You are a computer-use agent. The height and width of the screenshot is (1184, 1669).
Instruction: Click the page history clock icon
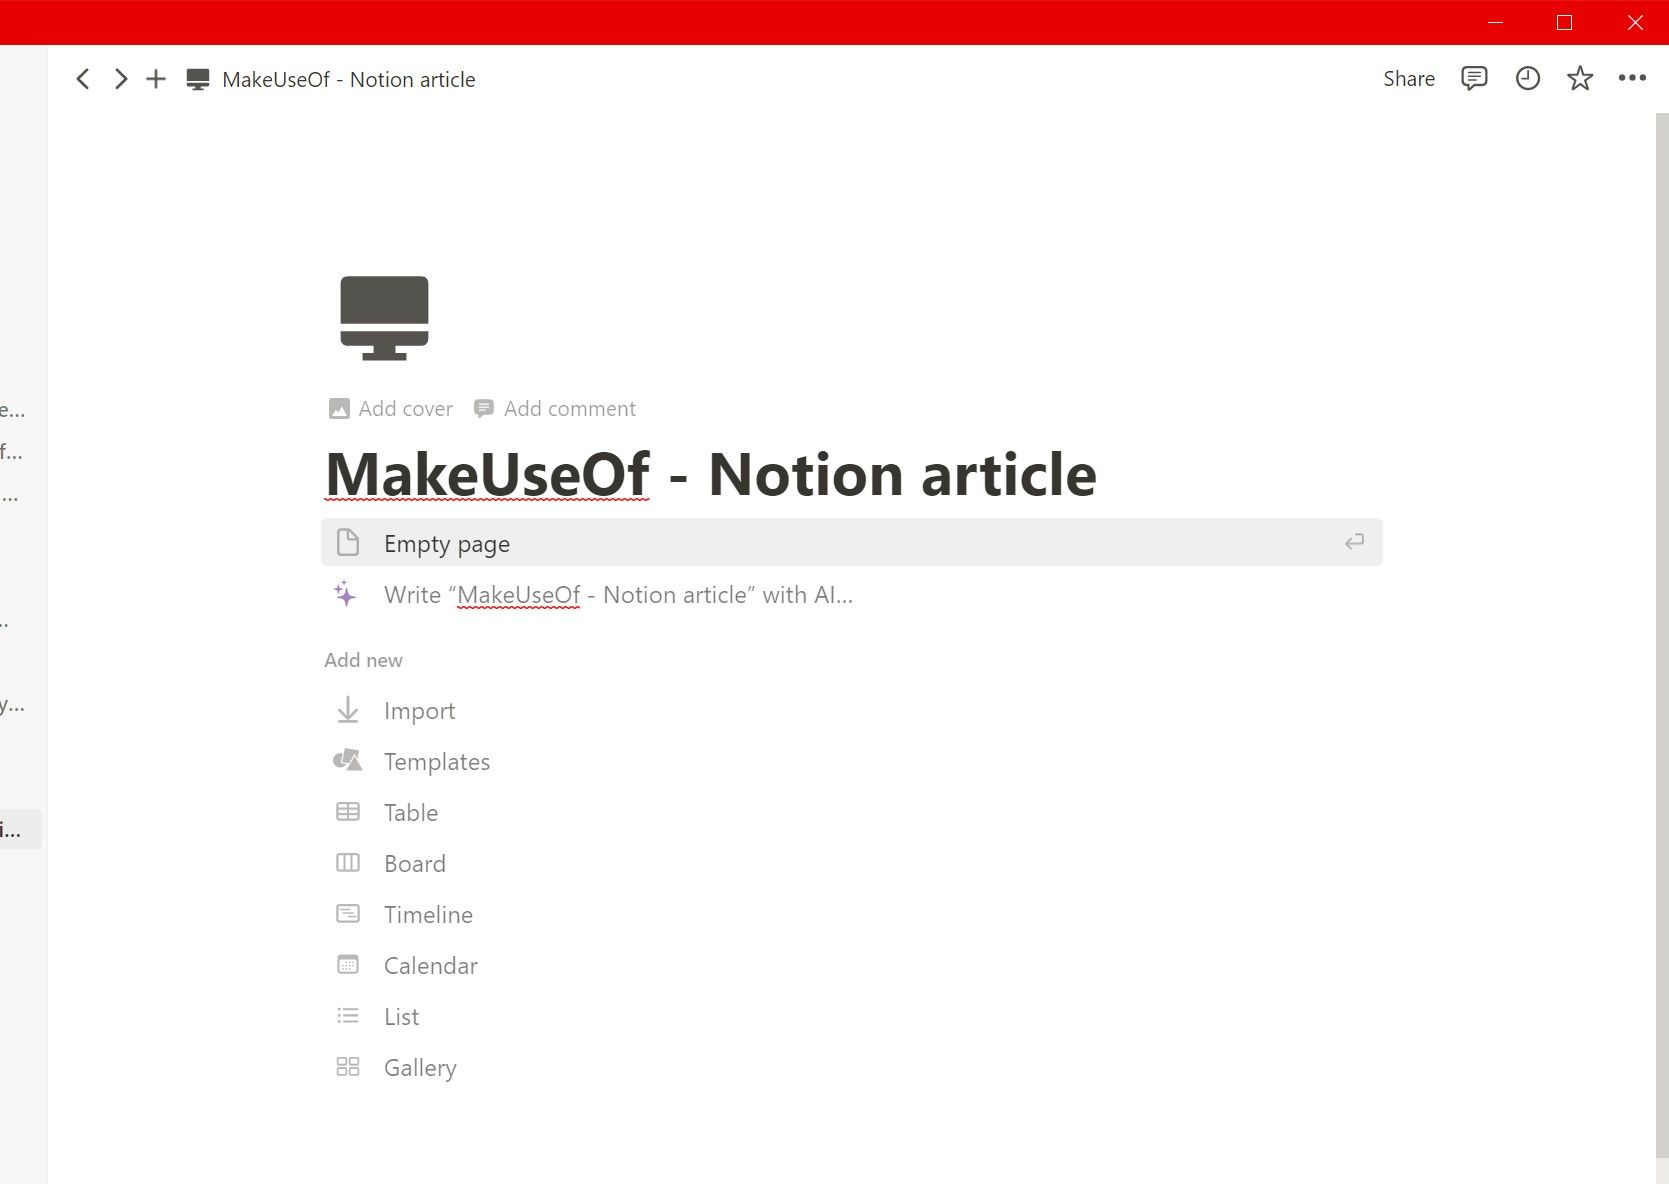[x=1527, y=78]
